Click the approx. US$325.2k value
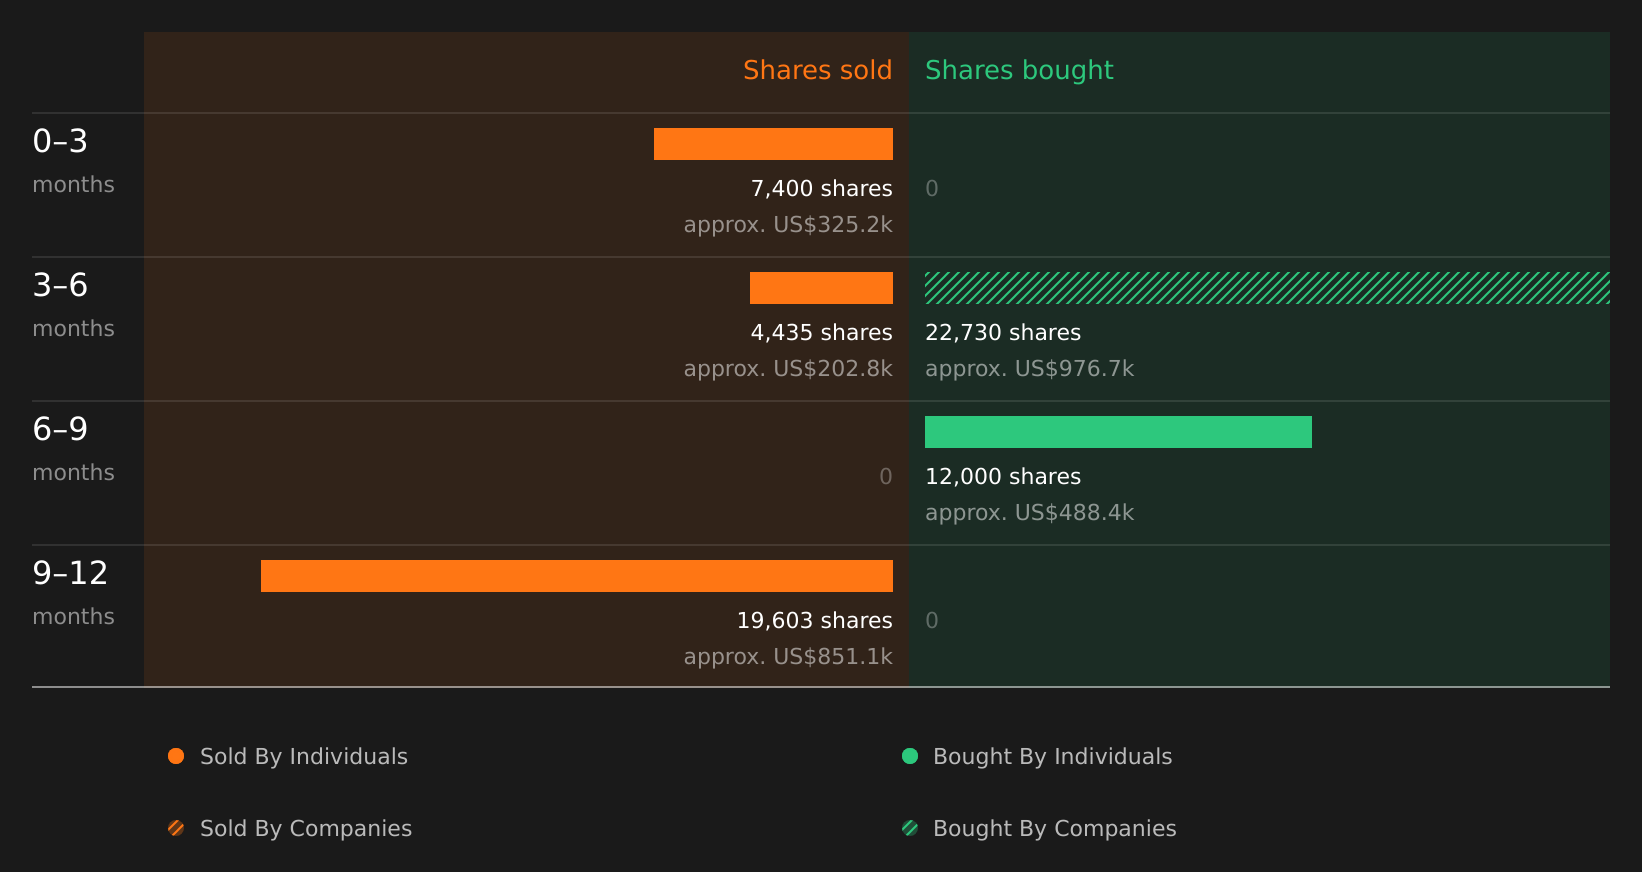The height and width of the screenshot is (872, 1642). [788, 225]
